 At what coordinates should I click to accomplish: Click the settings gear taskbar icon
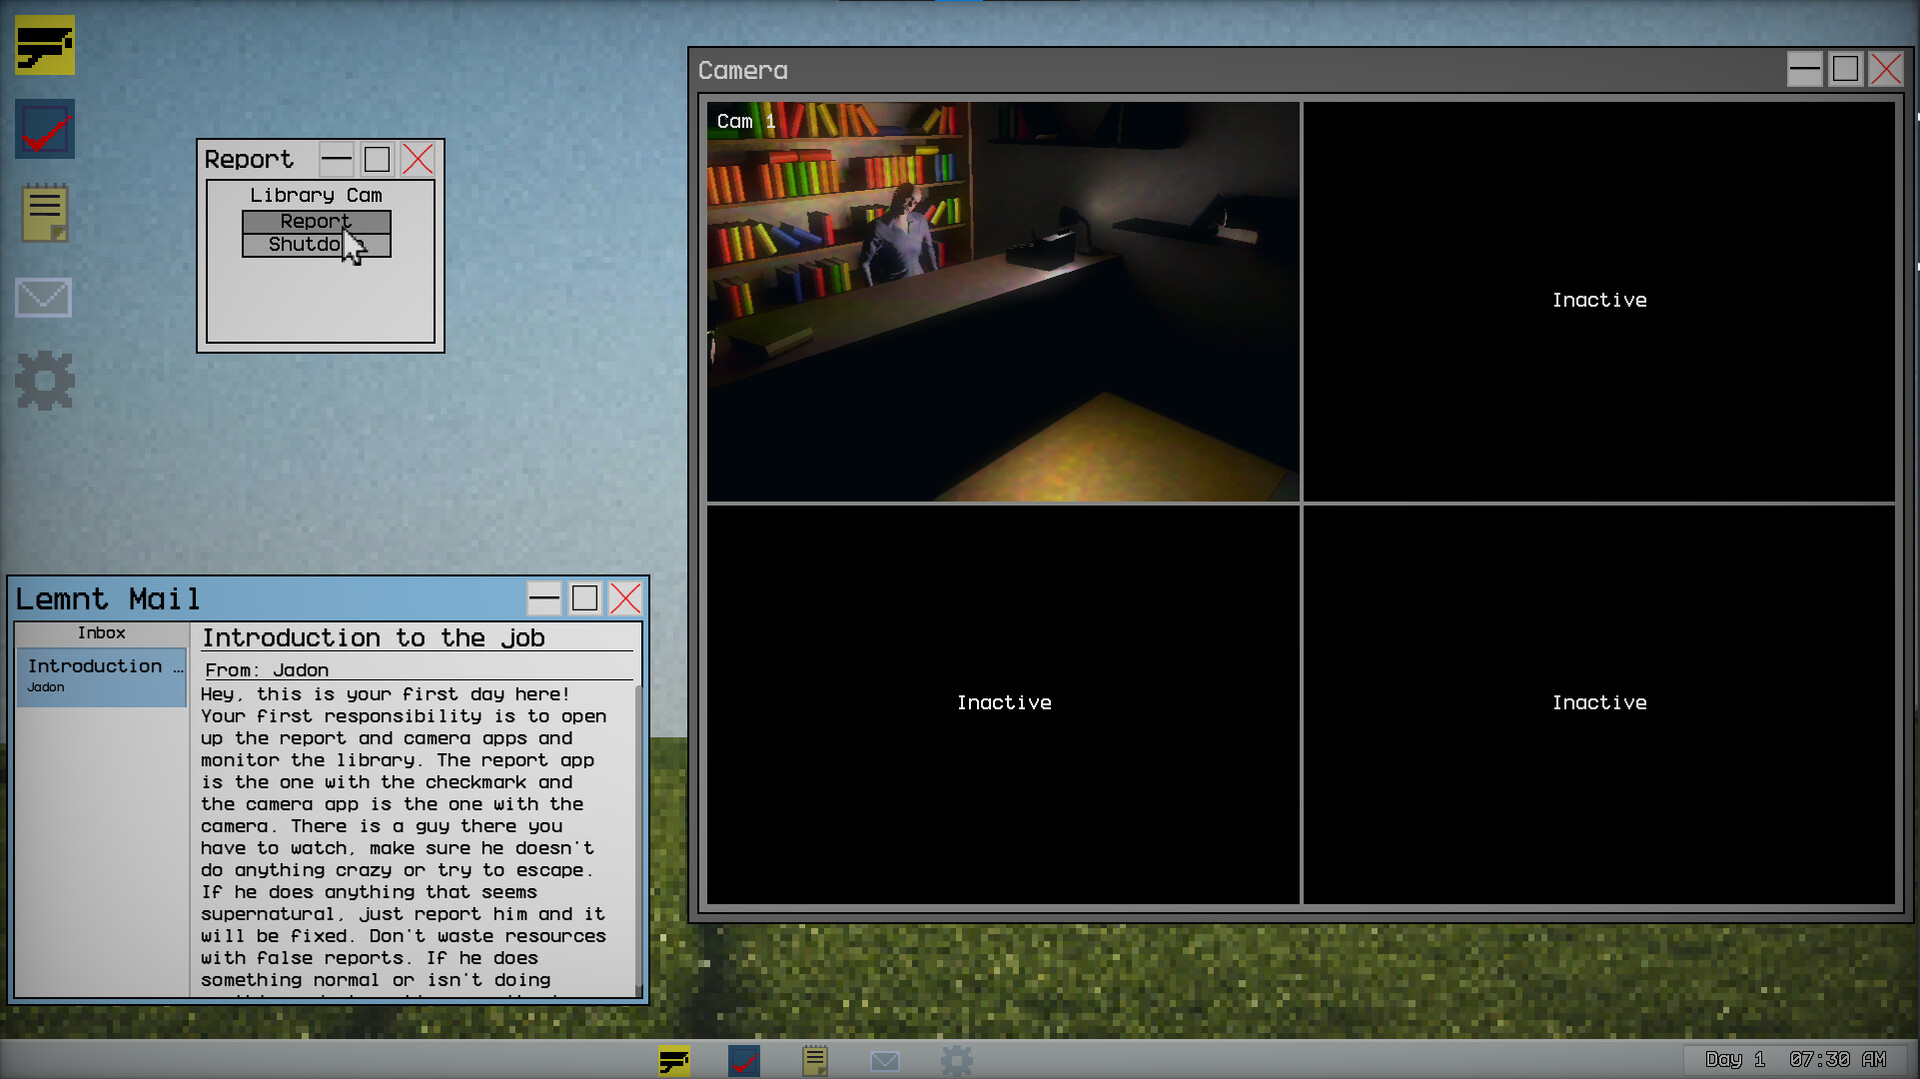(956, 1060)
